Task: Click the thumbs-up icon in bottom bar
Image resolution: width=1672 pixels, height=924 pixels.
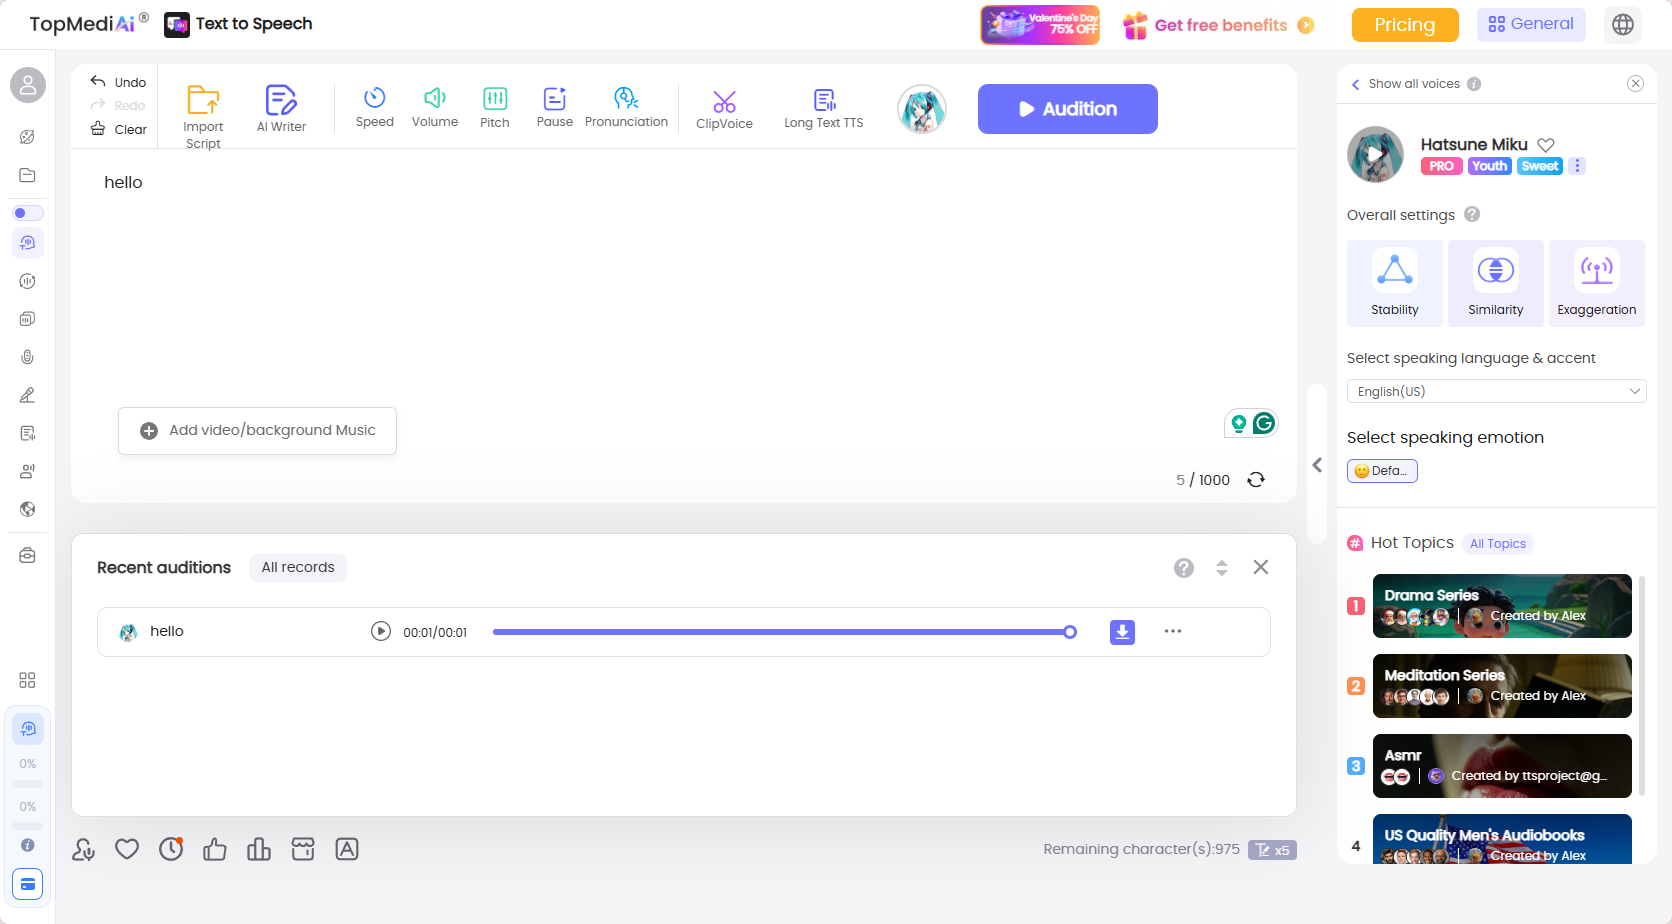Action: [x=215, y=849]
